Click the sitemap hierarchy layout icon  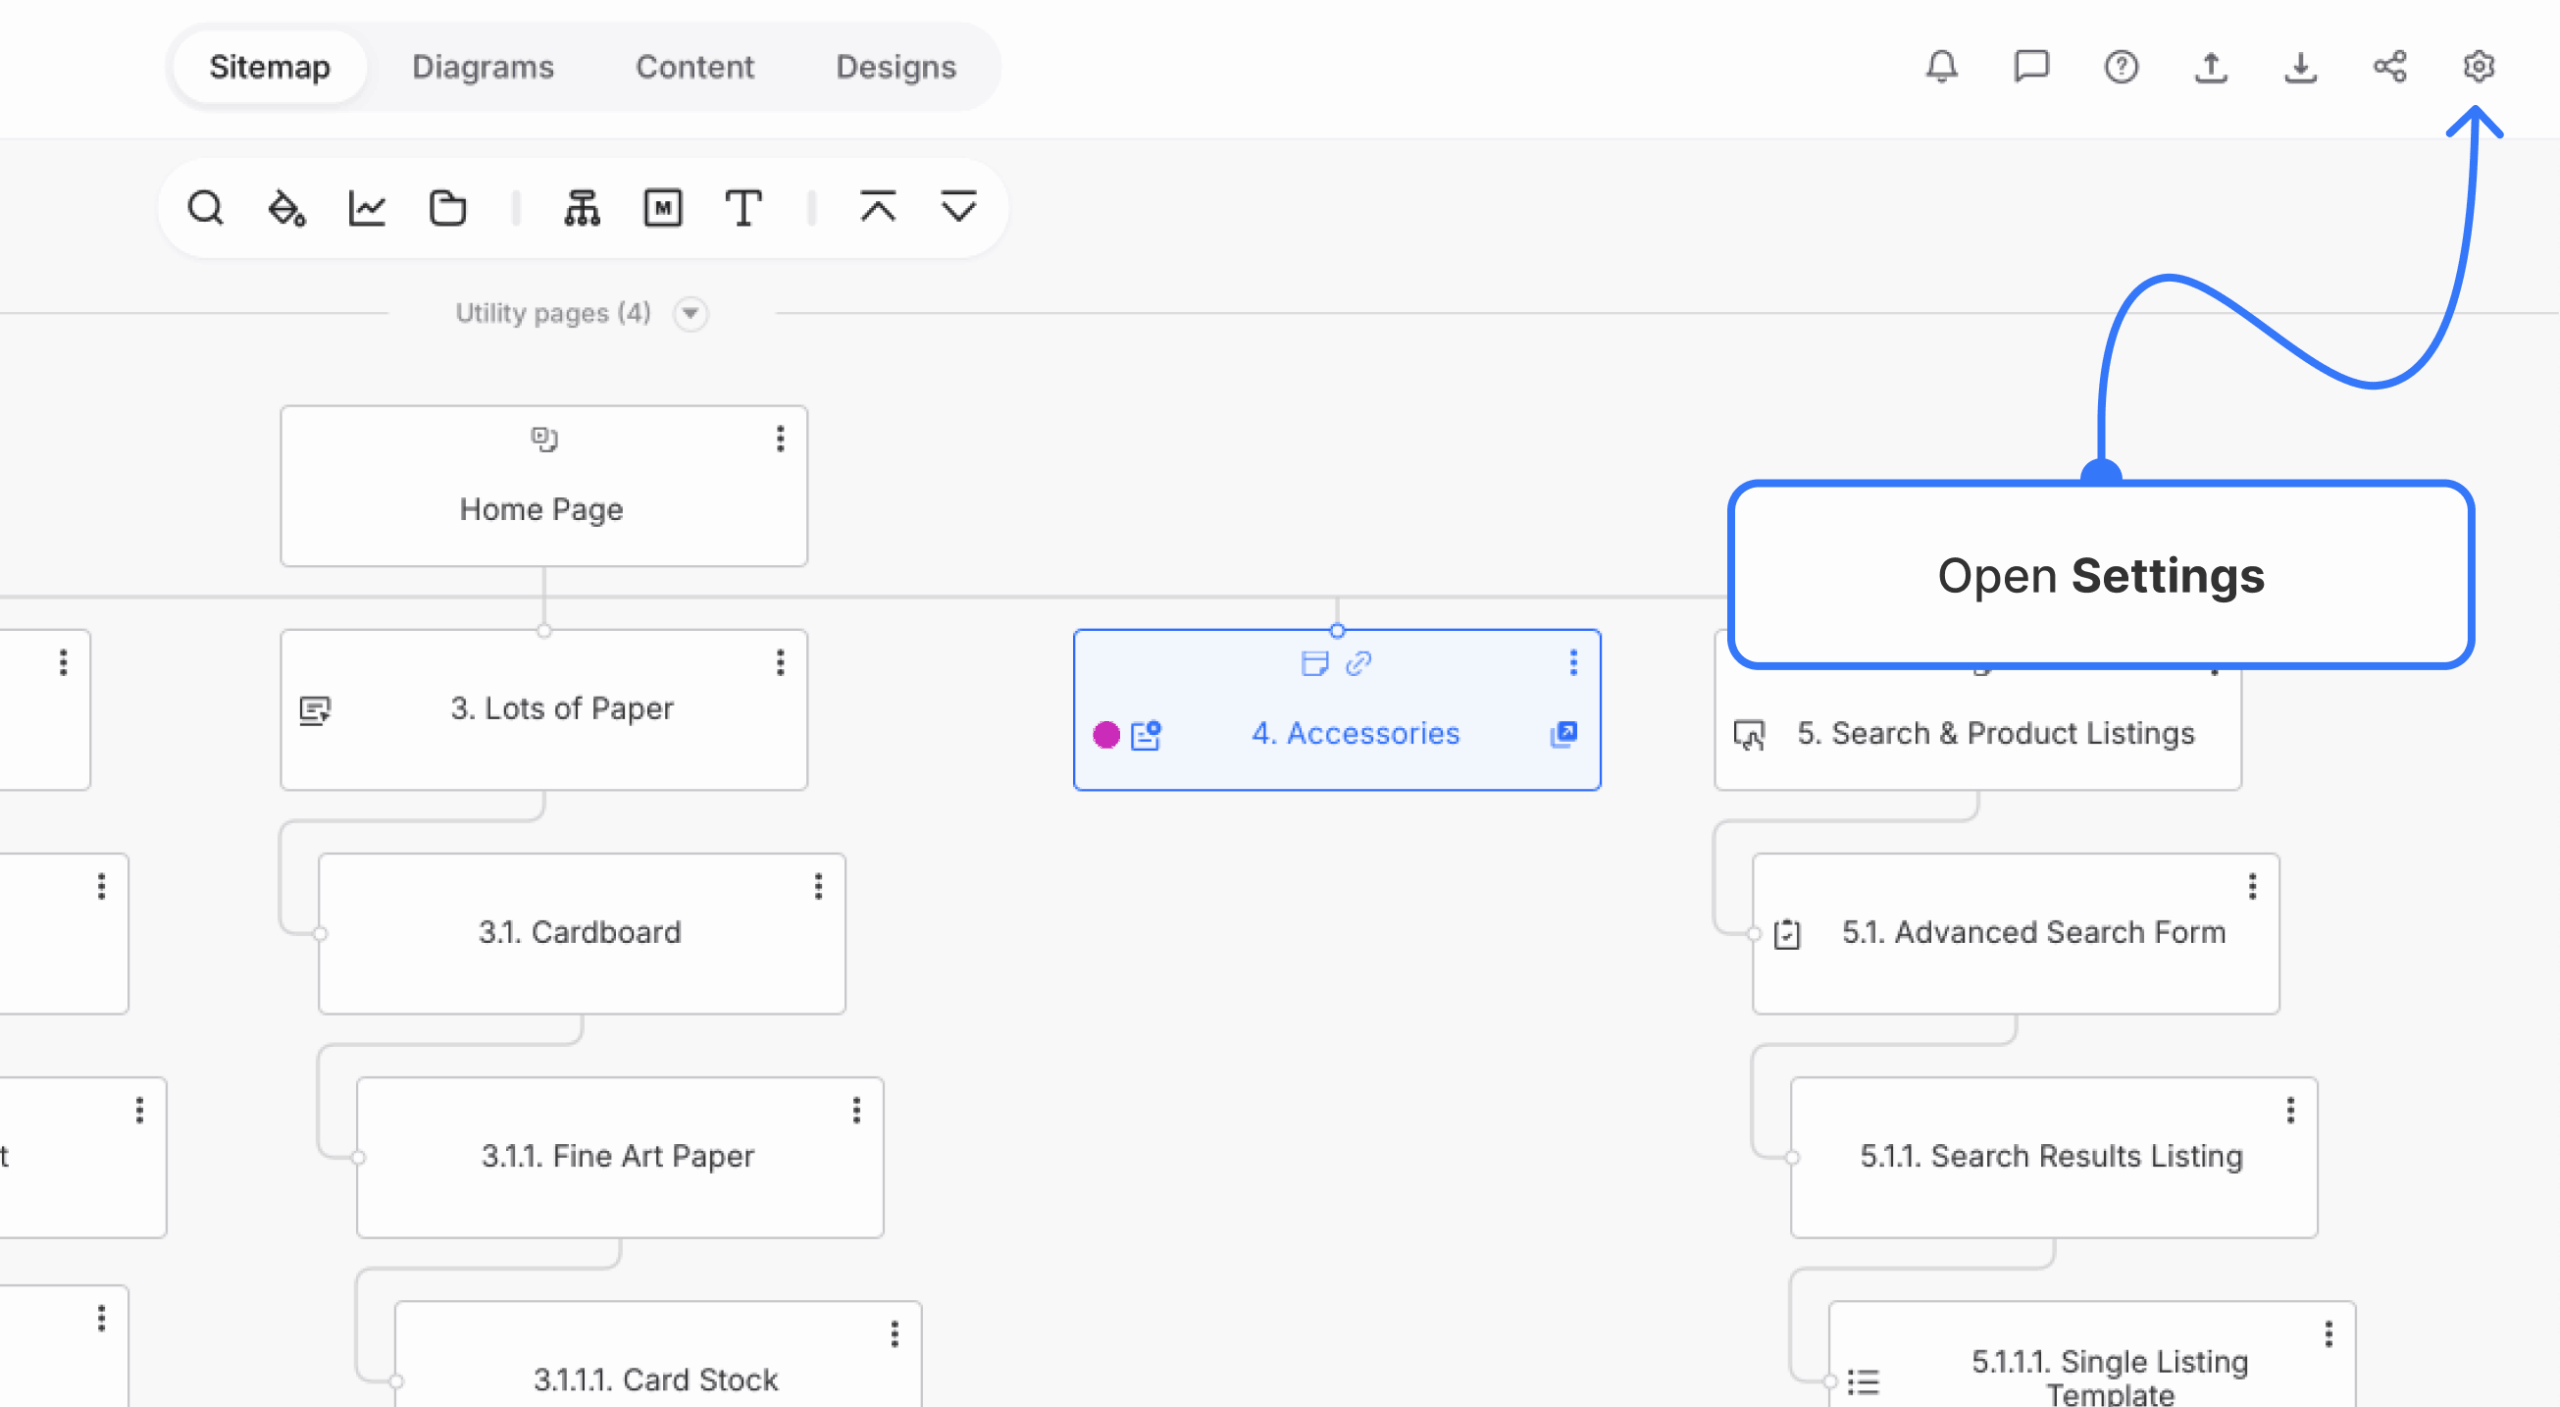[582, 208]
